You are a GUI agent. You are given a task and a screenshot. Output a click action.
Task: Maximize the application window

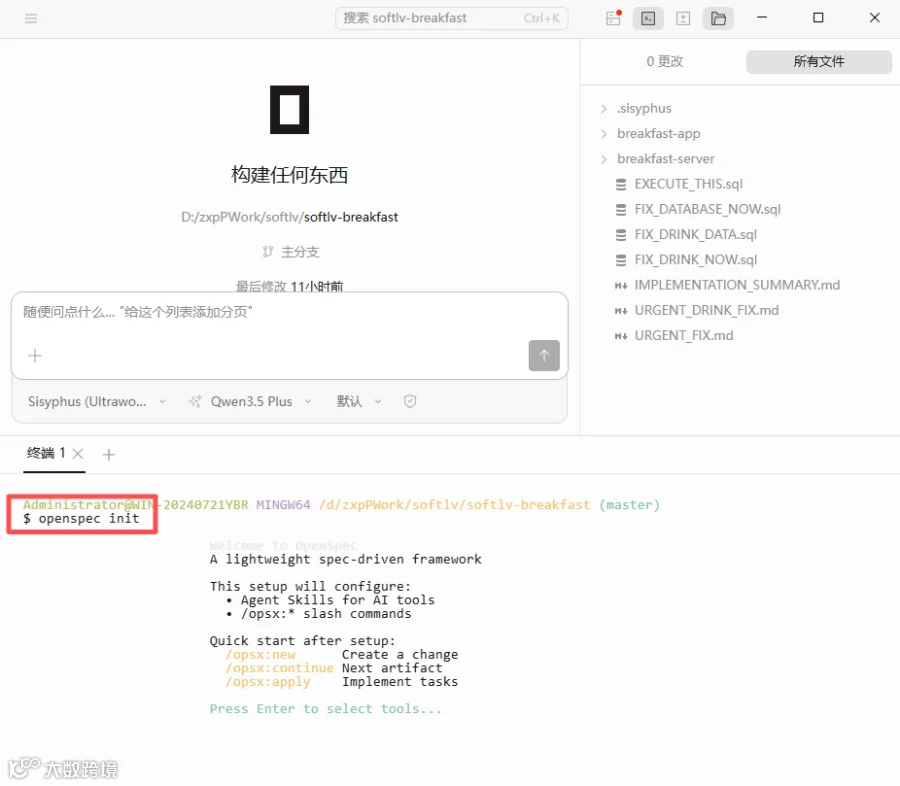[x=818, y=18]
